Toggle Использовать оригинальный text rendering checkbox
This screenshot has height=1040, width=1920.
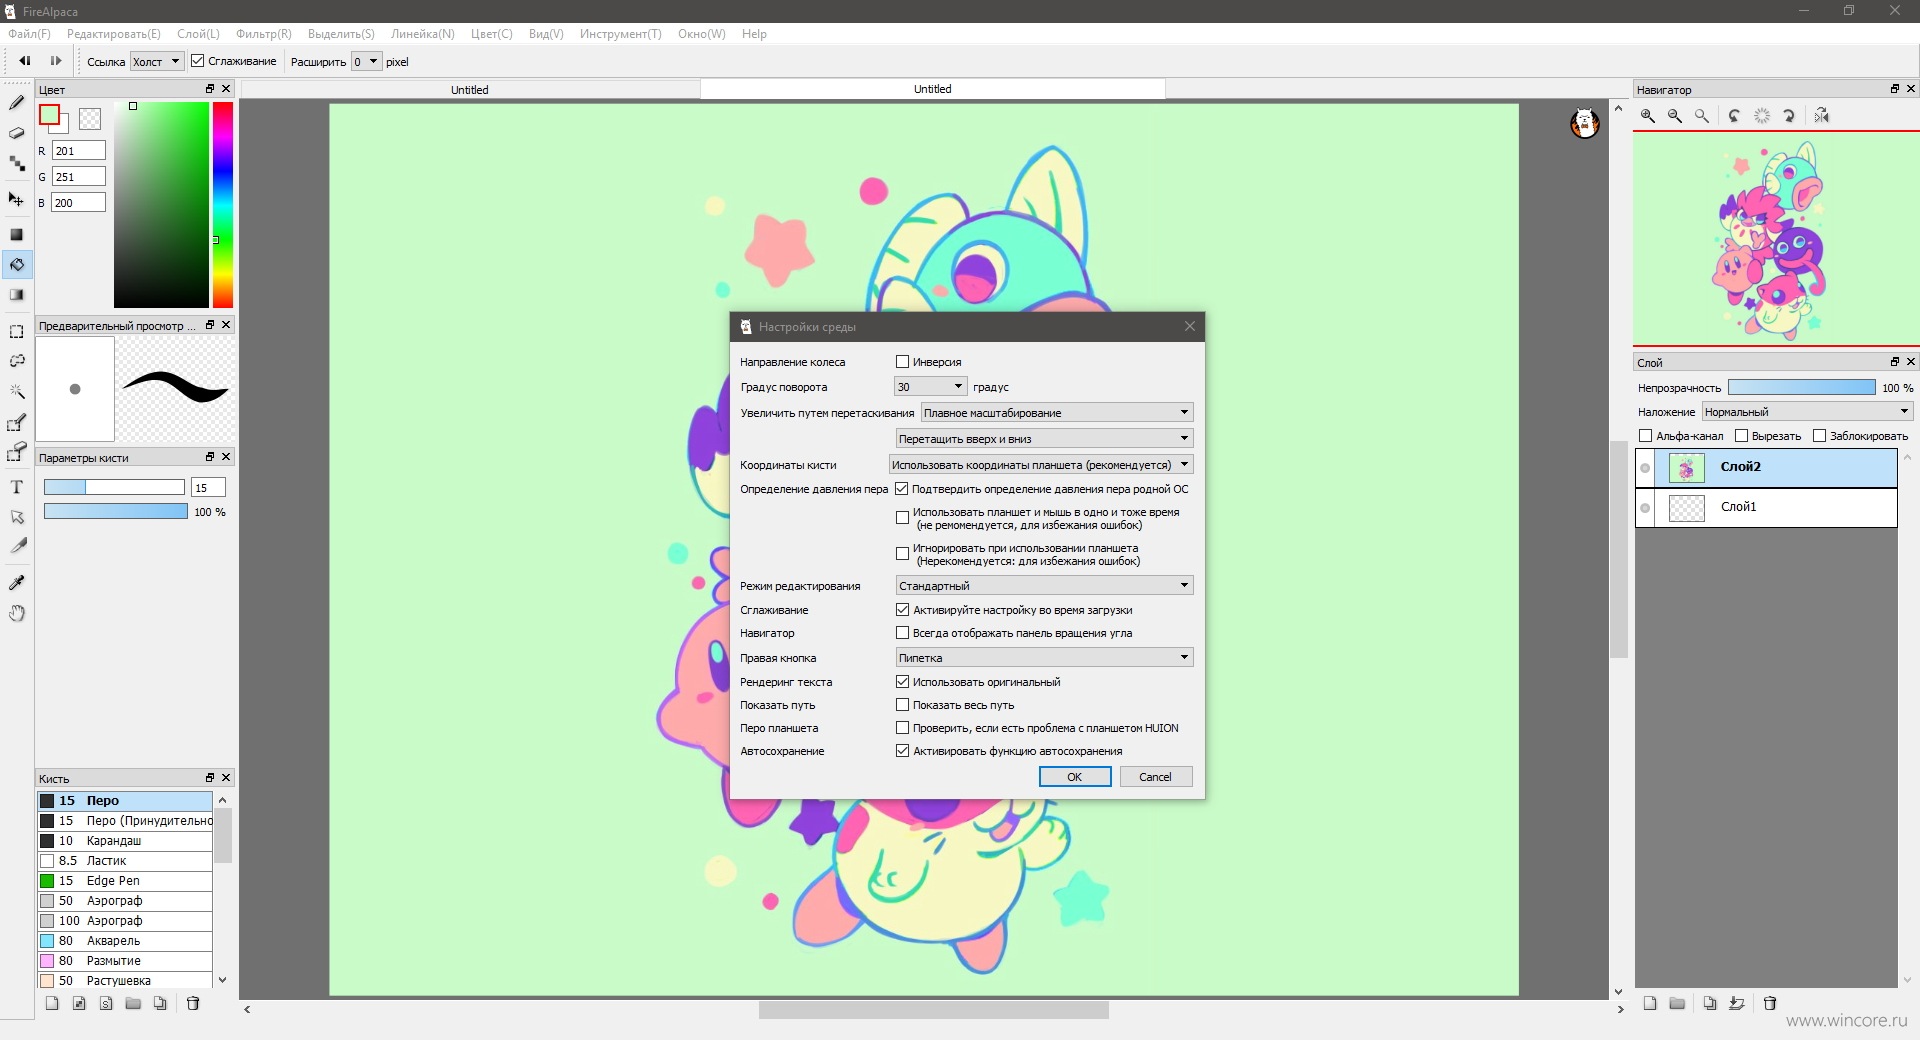(902, 682)
